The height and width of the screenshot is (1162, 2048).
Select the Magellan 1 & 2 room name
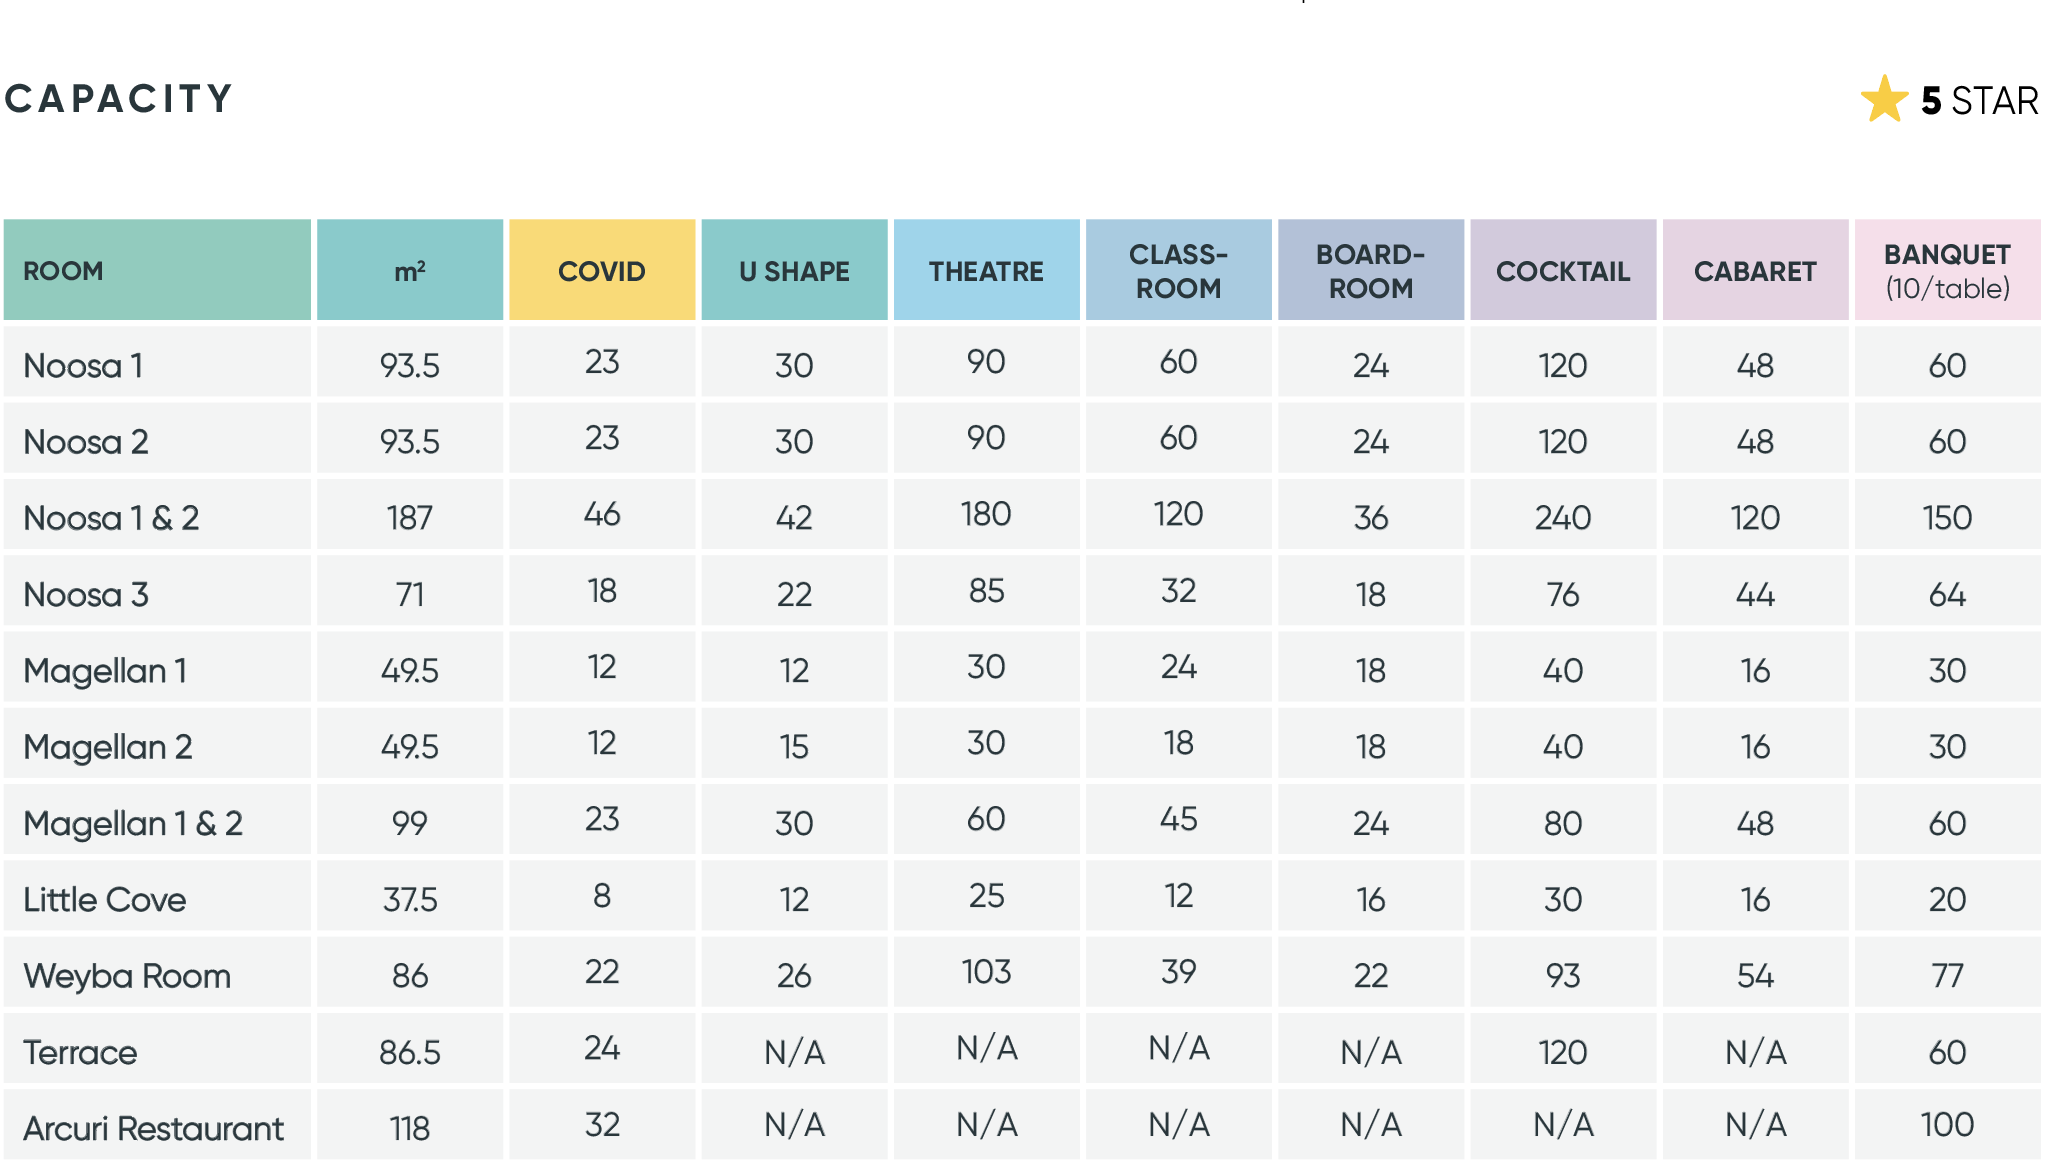tap(133, 823)
